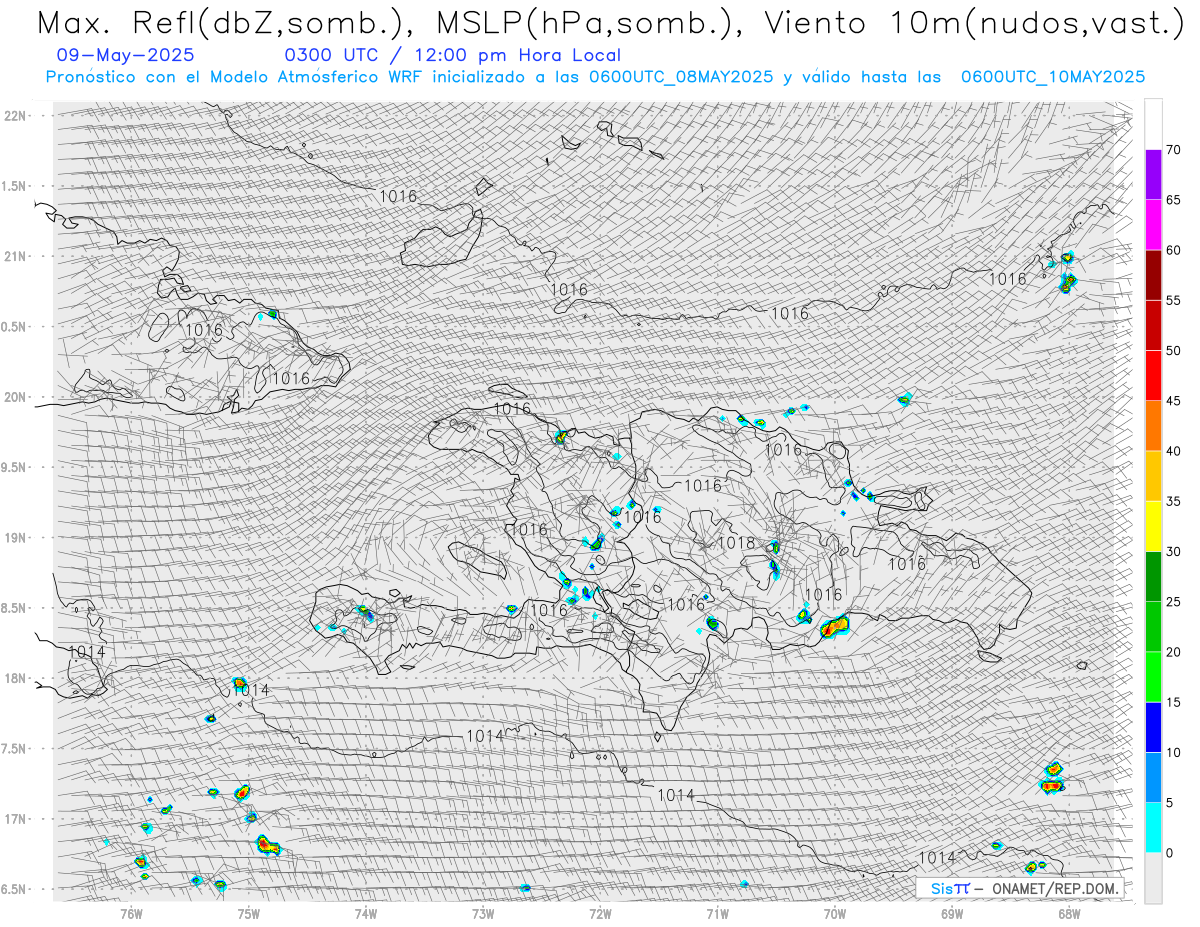Image resolution: width=1200 pixels, height=927 pixels.
Task: Select the cyan 0–5 dBZ legend swatch
Action: (1153, 828)
